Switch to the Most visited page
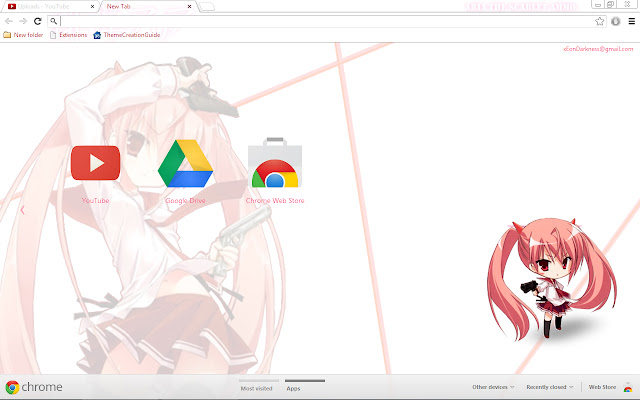640x400 pixels. [x=256, y=388]
